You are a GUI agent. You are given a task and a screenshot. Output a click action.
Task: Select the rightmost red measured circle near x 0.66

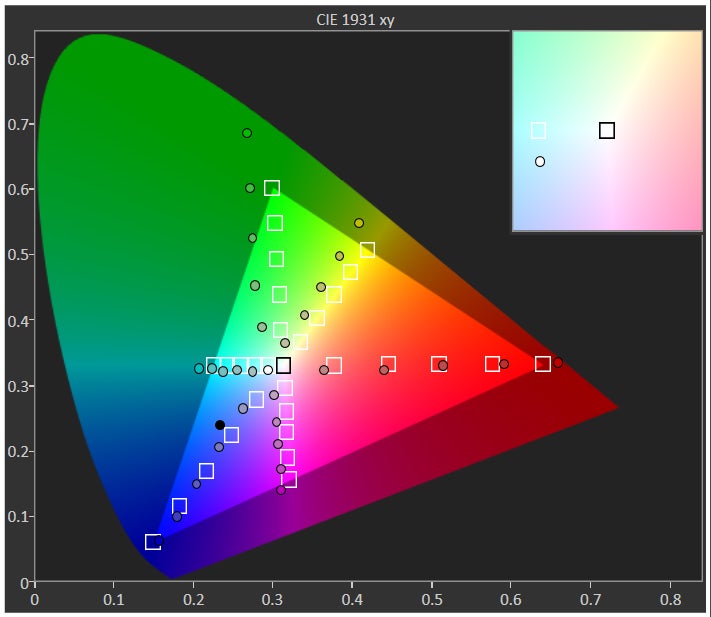(558, 362)
